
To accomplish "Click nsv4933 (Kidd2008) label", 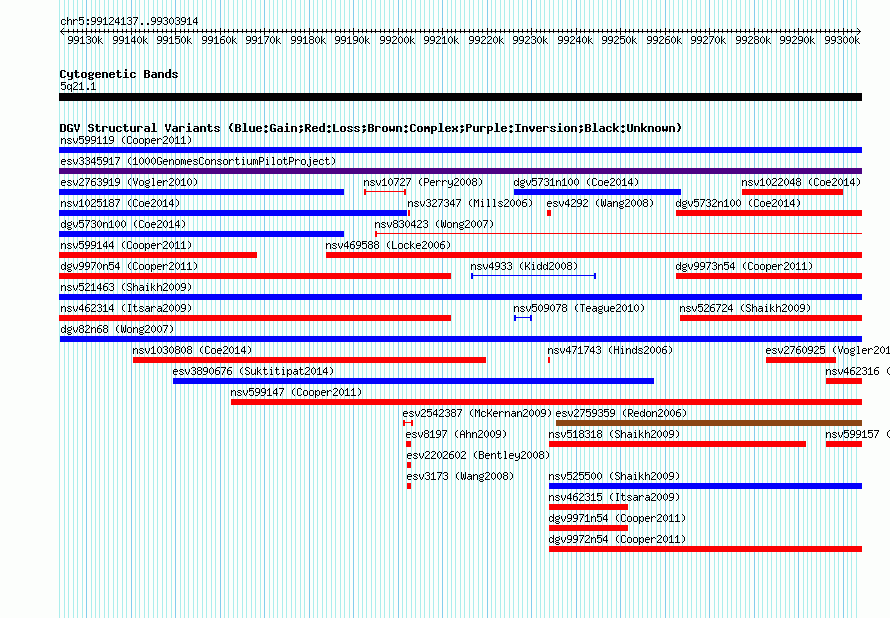I will tap(524, 266).
